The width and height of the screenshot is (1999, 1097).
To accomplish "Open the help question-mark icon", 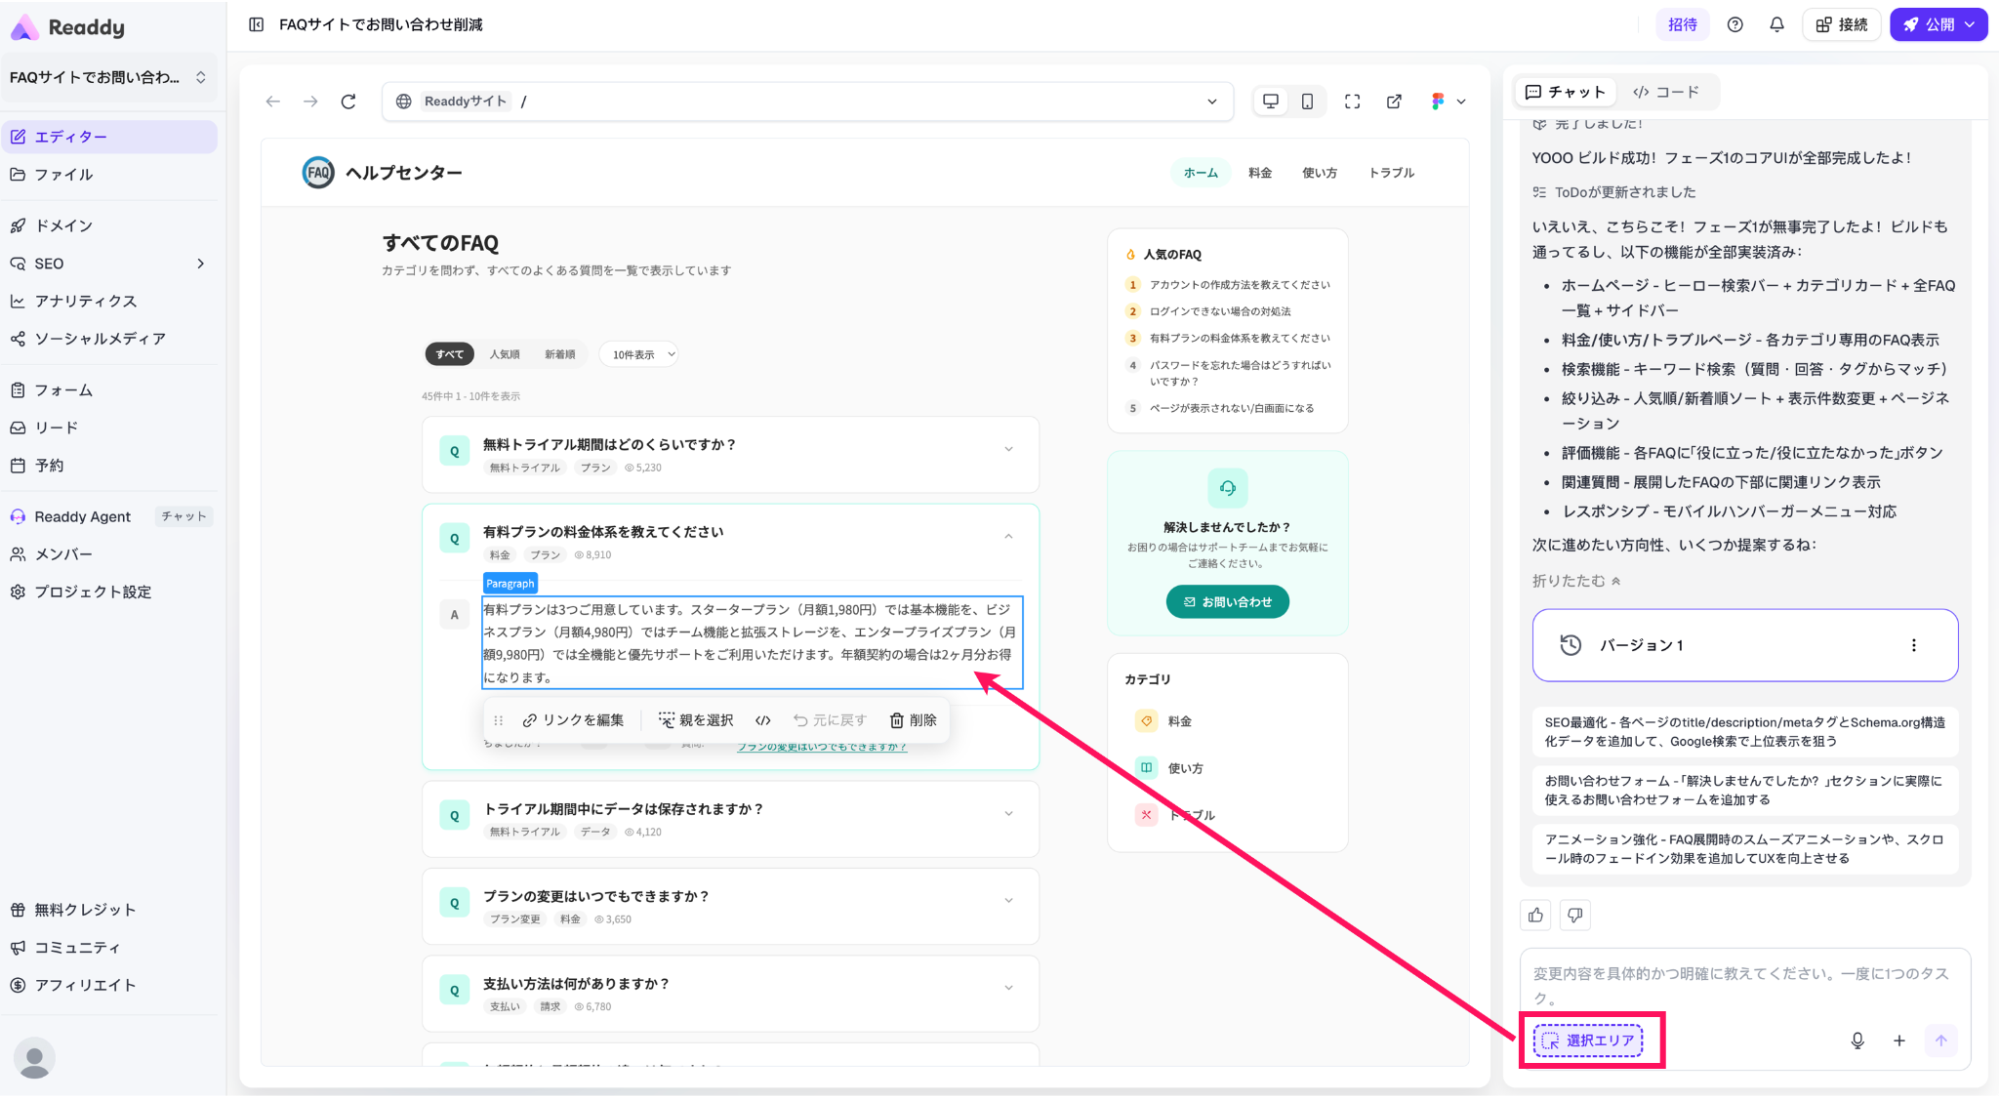I will click(1735, 24).
